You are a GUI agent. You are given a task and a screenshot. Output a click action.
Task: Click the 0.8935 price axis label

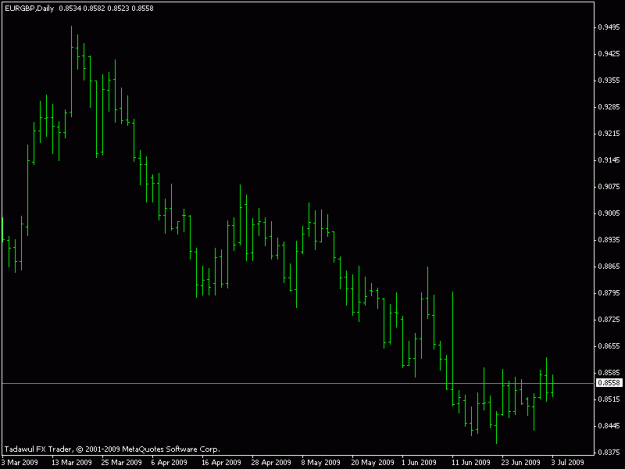609,240
